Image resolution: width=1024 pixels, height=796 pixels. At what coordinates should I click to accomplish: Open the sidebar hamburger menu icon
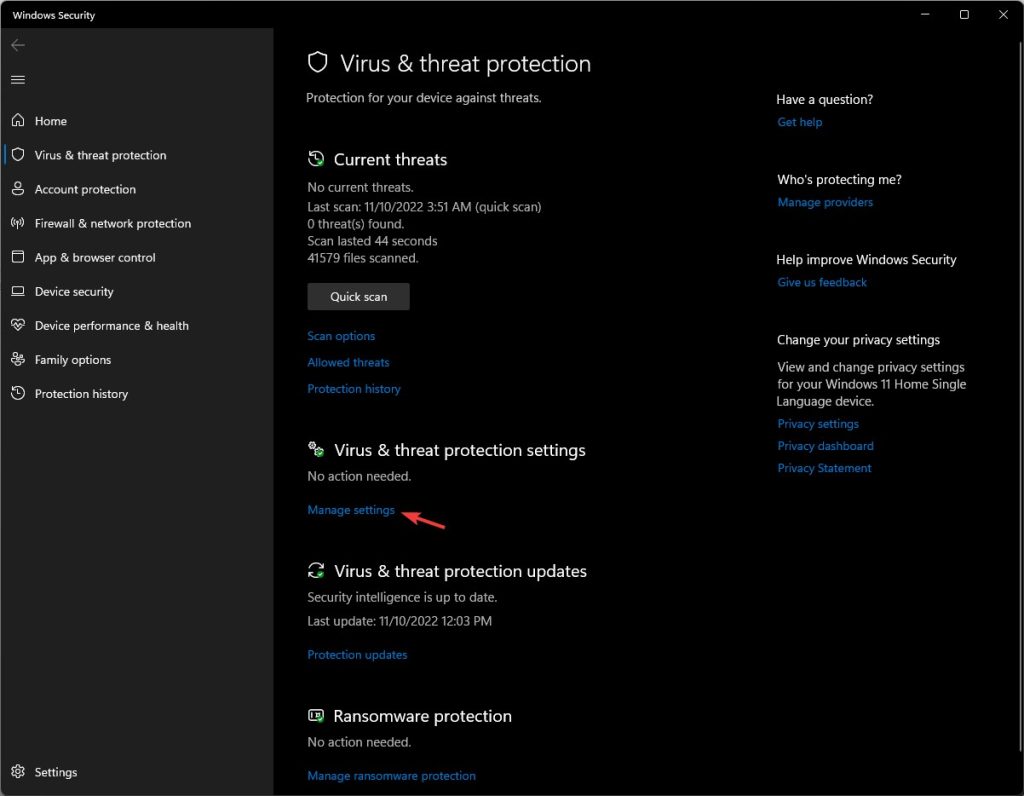17,79
